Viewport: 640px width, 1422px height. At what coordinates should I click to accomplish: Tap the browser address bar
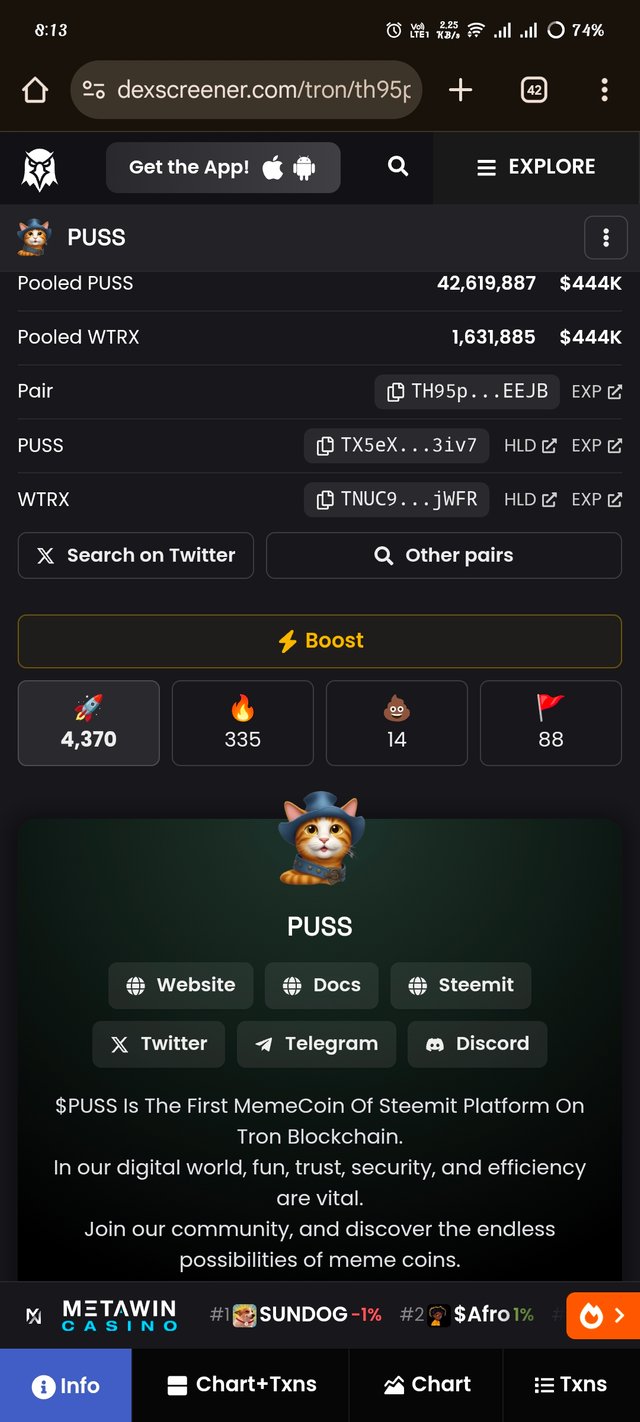pyautogui.click(x=246, y=90)
